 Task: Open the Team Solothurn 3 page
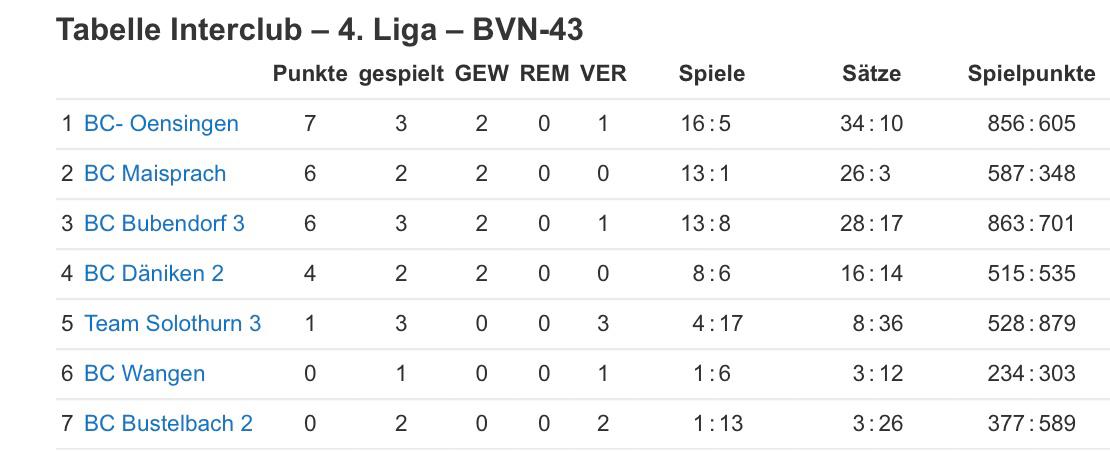tap(173, 324)
